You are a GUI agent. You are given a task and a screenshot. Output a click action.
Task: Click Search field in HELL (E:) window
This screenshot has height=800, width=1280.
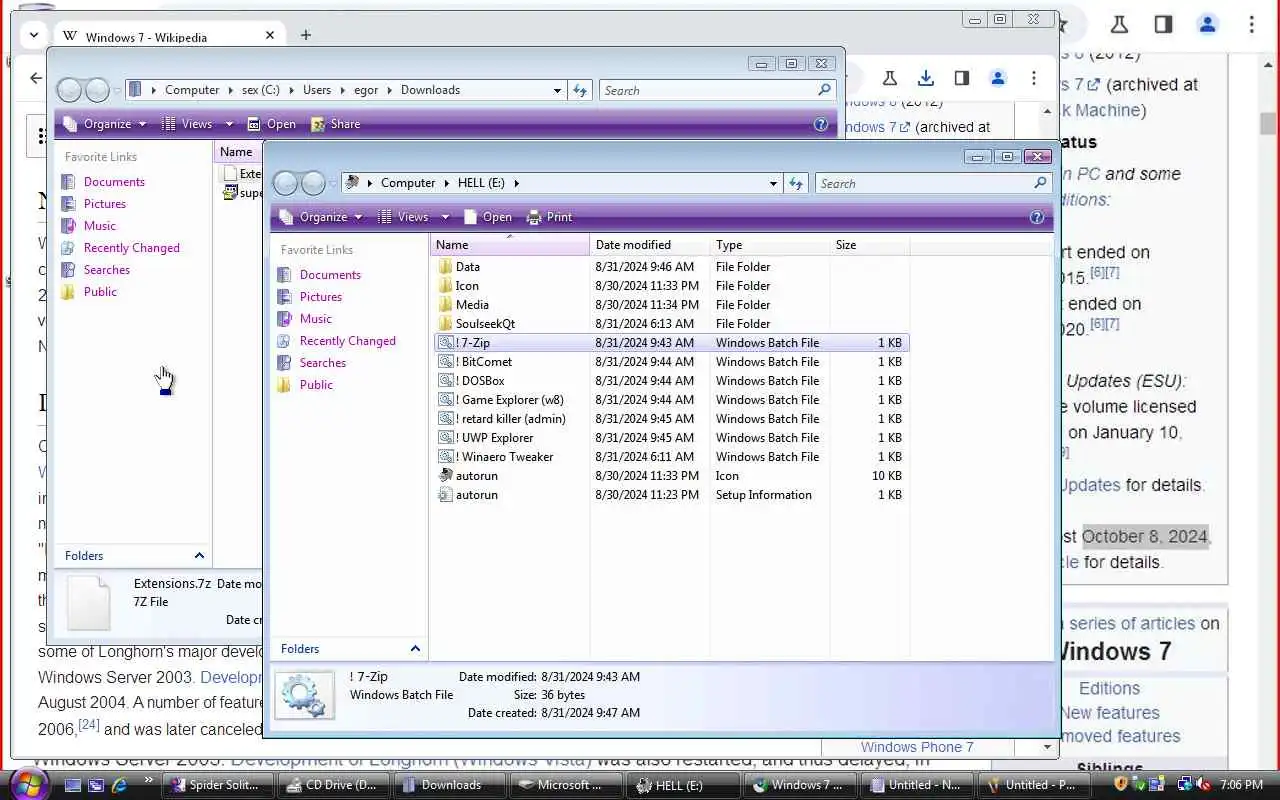(923, 183)
